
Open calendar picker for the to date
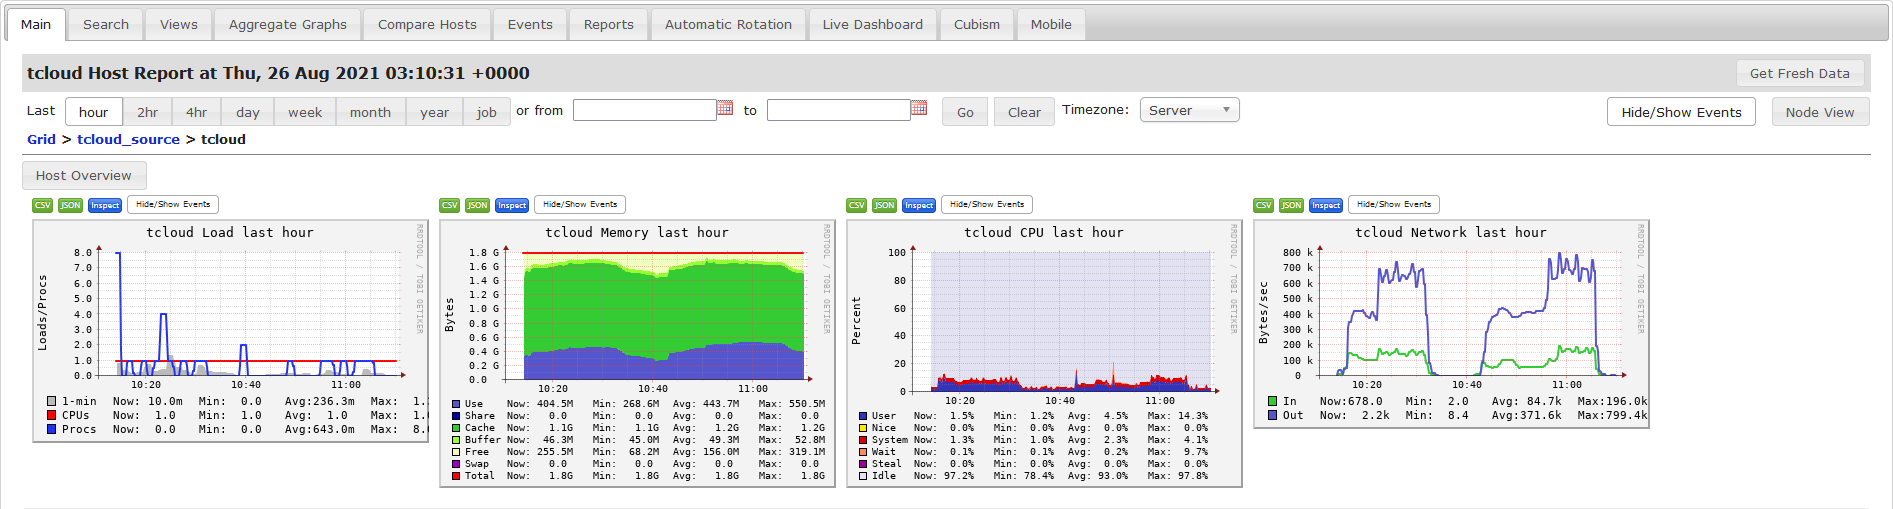click(919, 108)
